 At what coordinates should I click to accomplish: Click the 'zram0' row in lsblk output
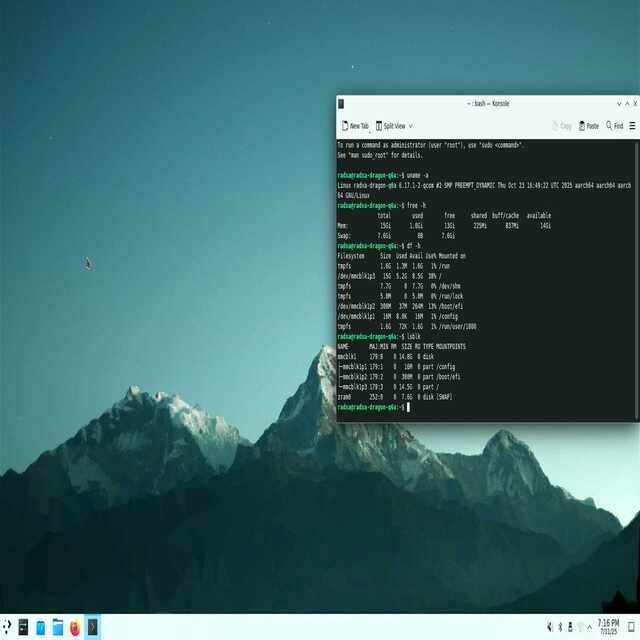coord(395,397)
